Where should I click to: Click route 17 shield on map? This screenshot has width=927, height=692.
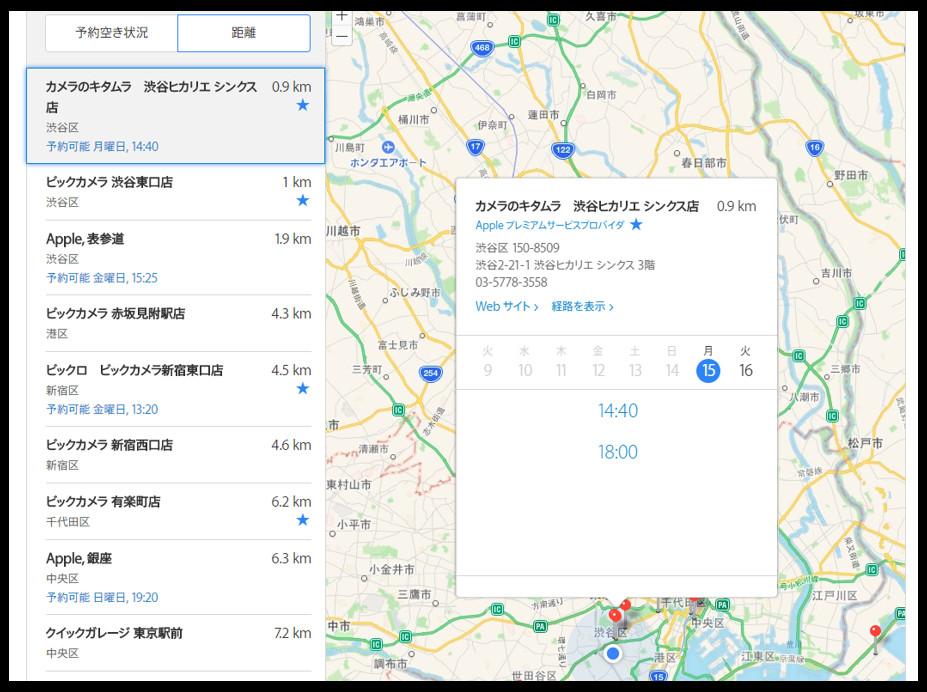coord(475,147)
